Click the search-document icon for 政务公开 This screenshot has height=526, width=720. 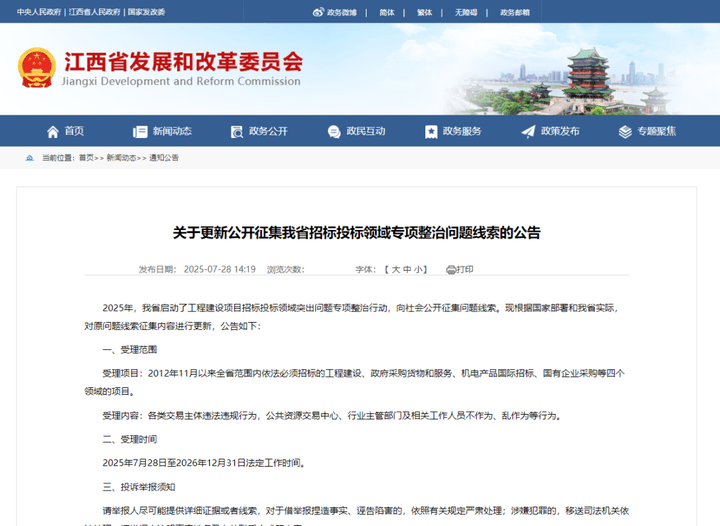click(x=236, y=132)
